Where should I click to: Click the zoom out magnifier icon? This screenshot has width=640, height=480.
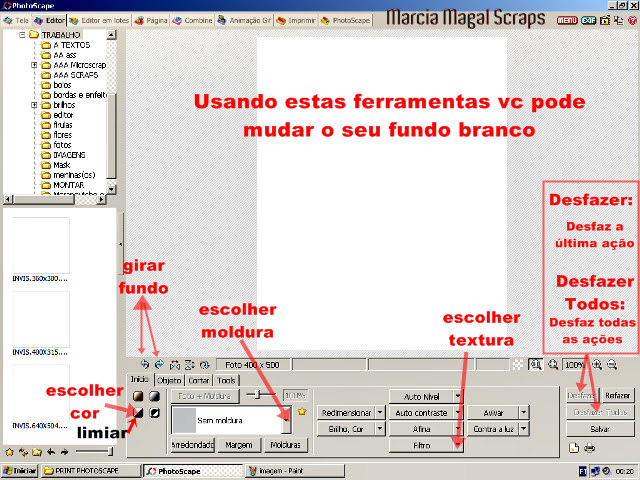[x=612, y=364]
